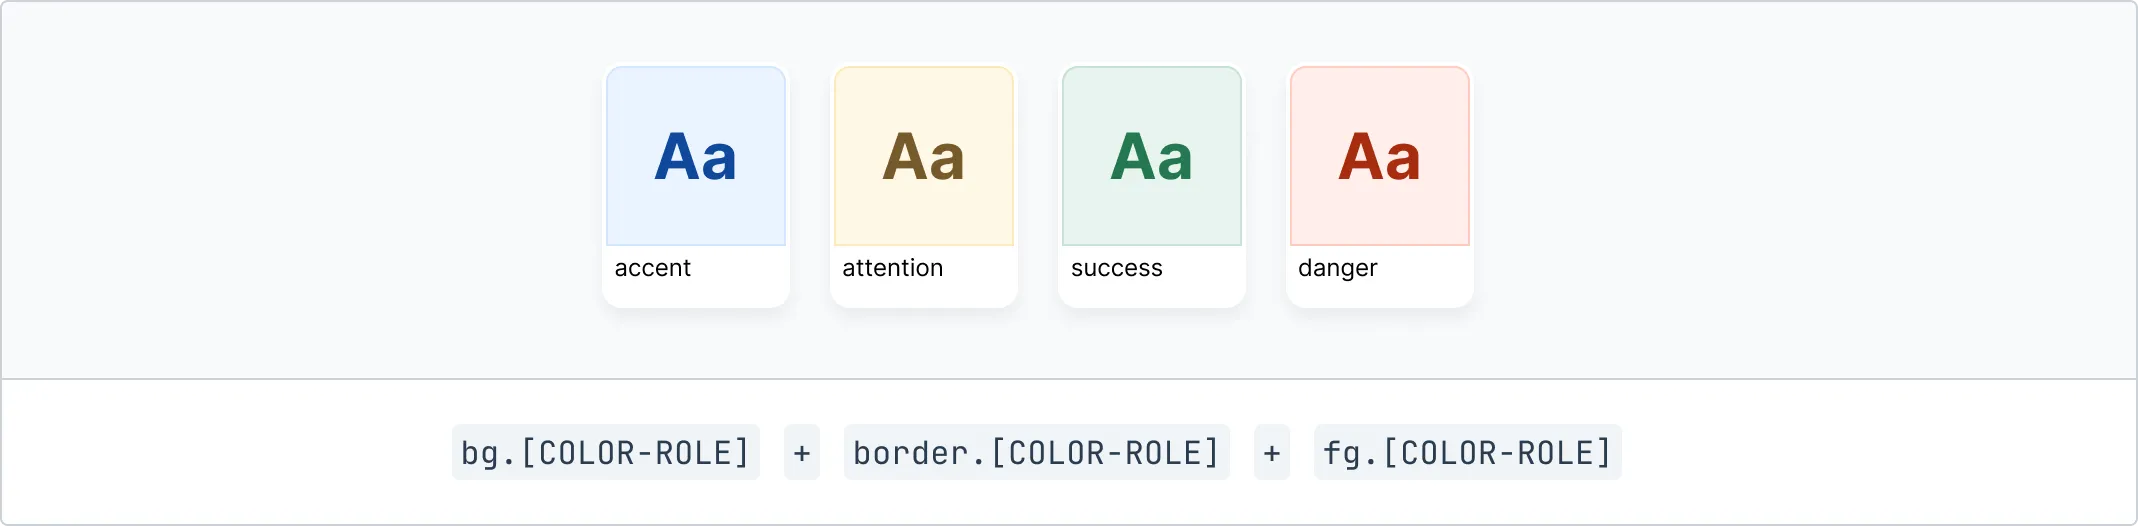Image resolution: width=2138 pixels, height=526 pixels.
Task: Click the blue 'Aa' sample text
Action: 696,157
